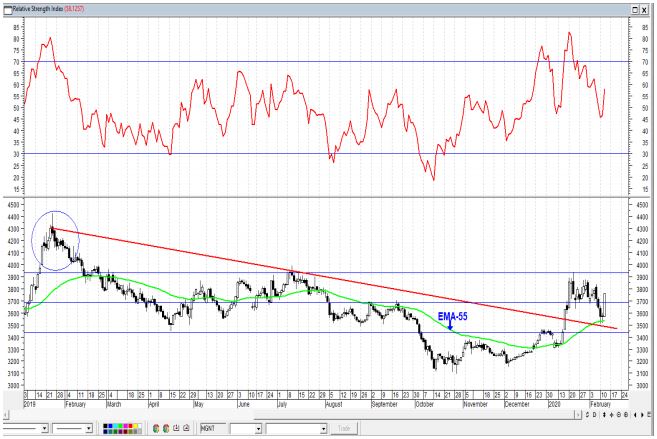The image size is (657, 439).
Task: Click the EMA-55 label on the chart
Action: pyautogui.click(x=453, y=317)
